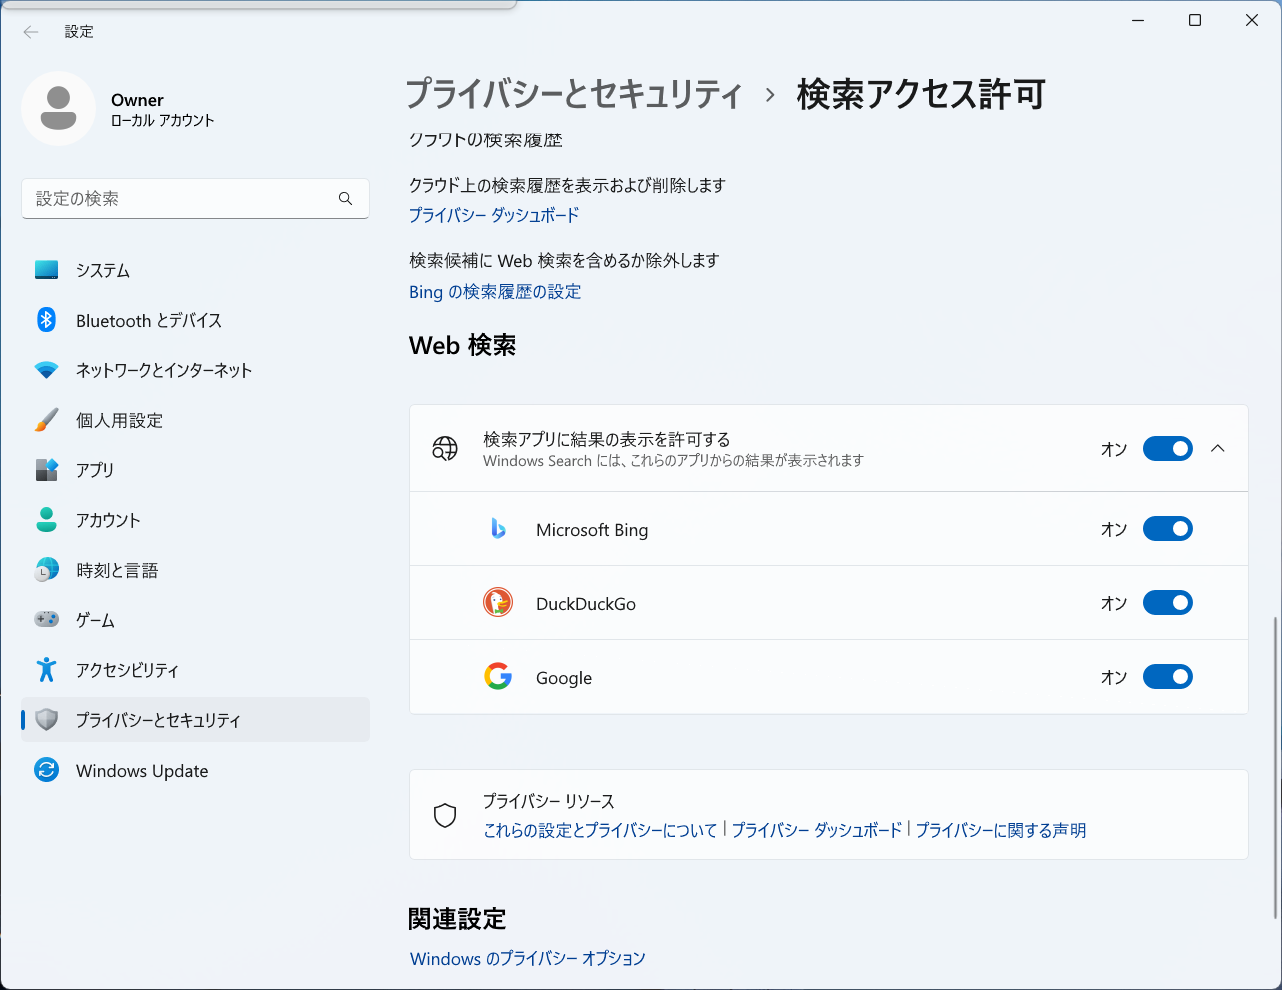Click the ゲーム controller icon
Image resolution: width=1282 pixels, height=990 pixels.
pos(46,620)
